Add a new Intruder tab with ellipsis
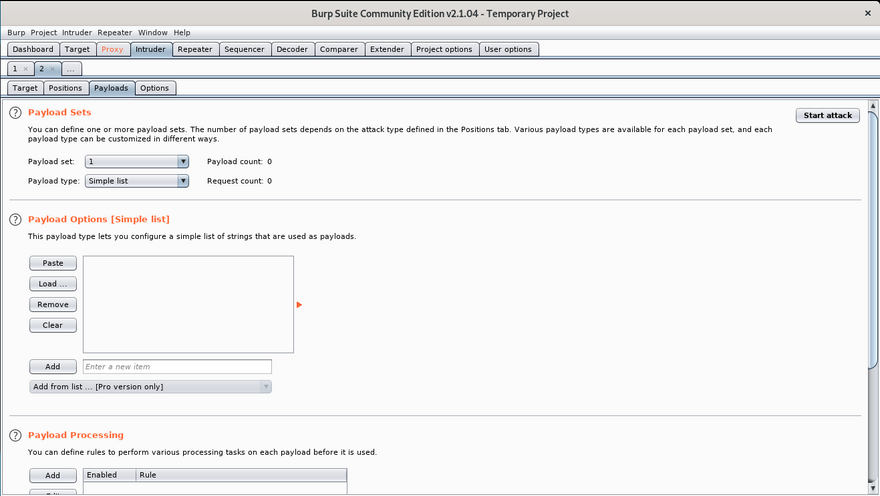880x496 pixels. pyautogui.click(x=71, y=69)
